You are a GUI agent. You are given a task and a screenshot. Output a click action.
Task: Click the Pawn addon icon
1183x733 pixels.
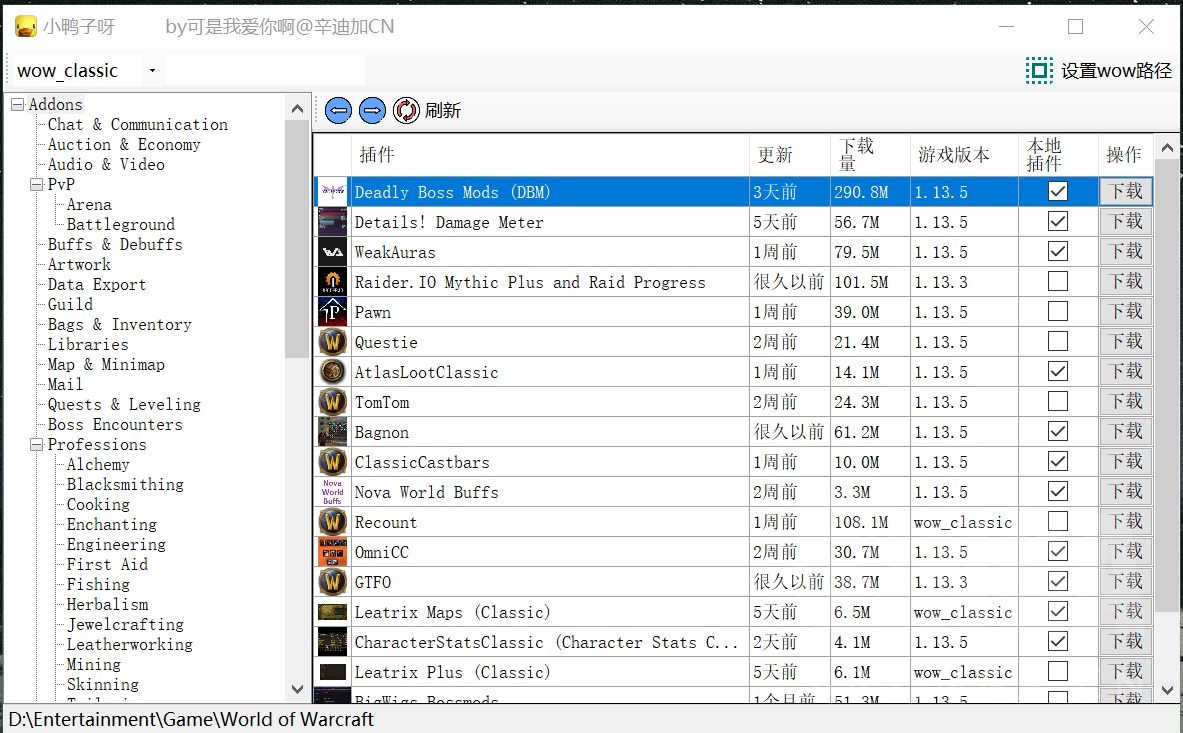(x=332, y=311)
